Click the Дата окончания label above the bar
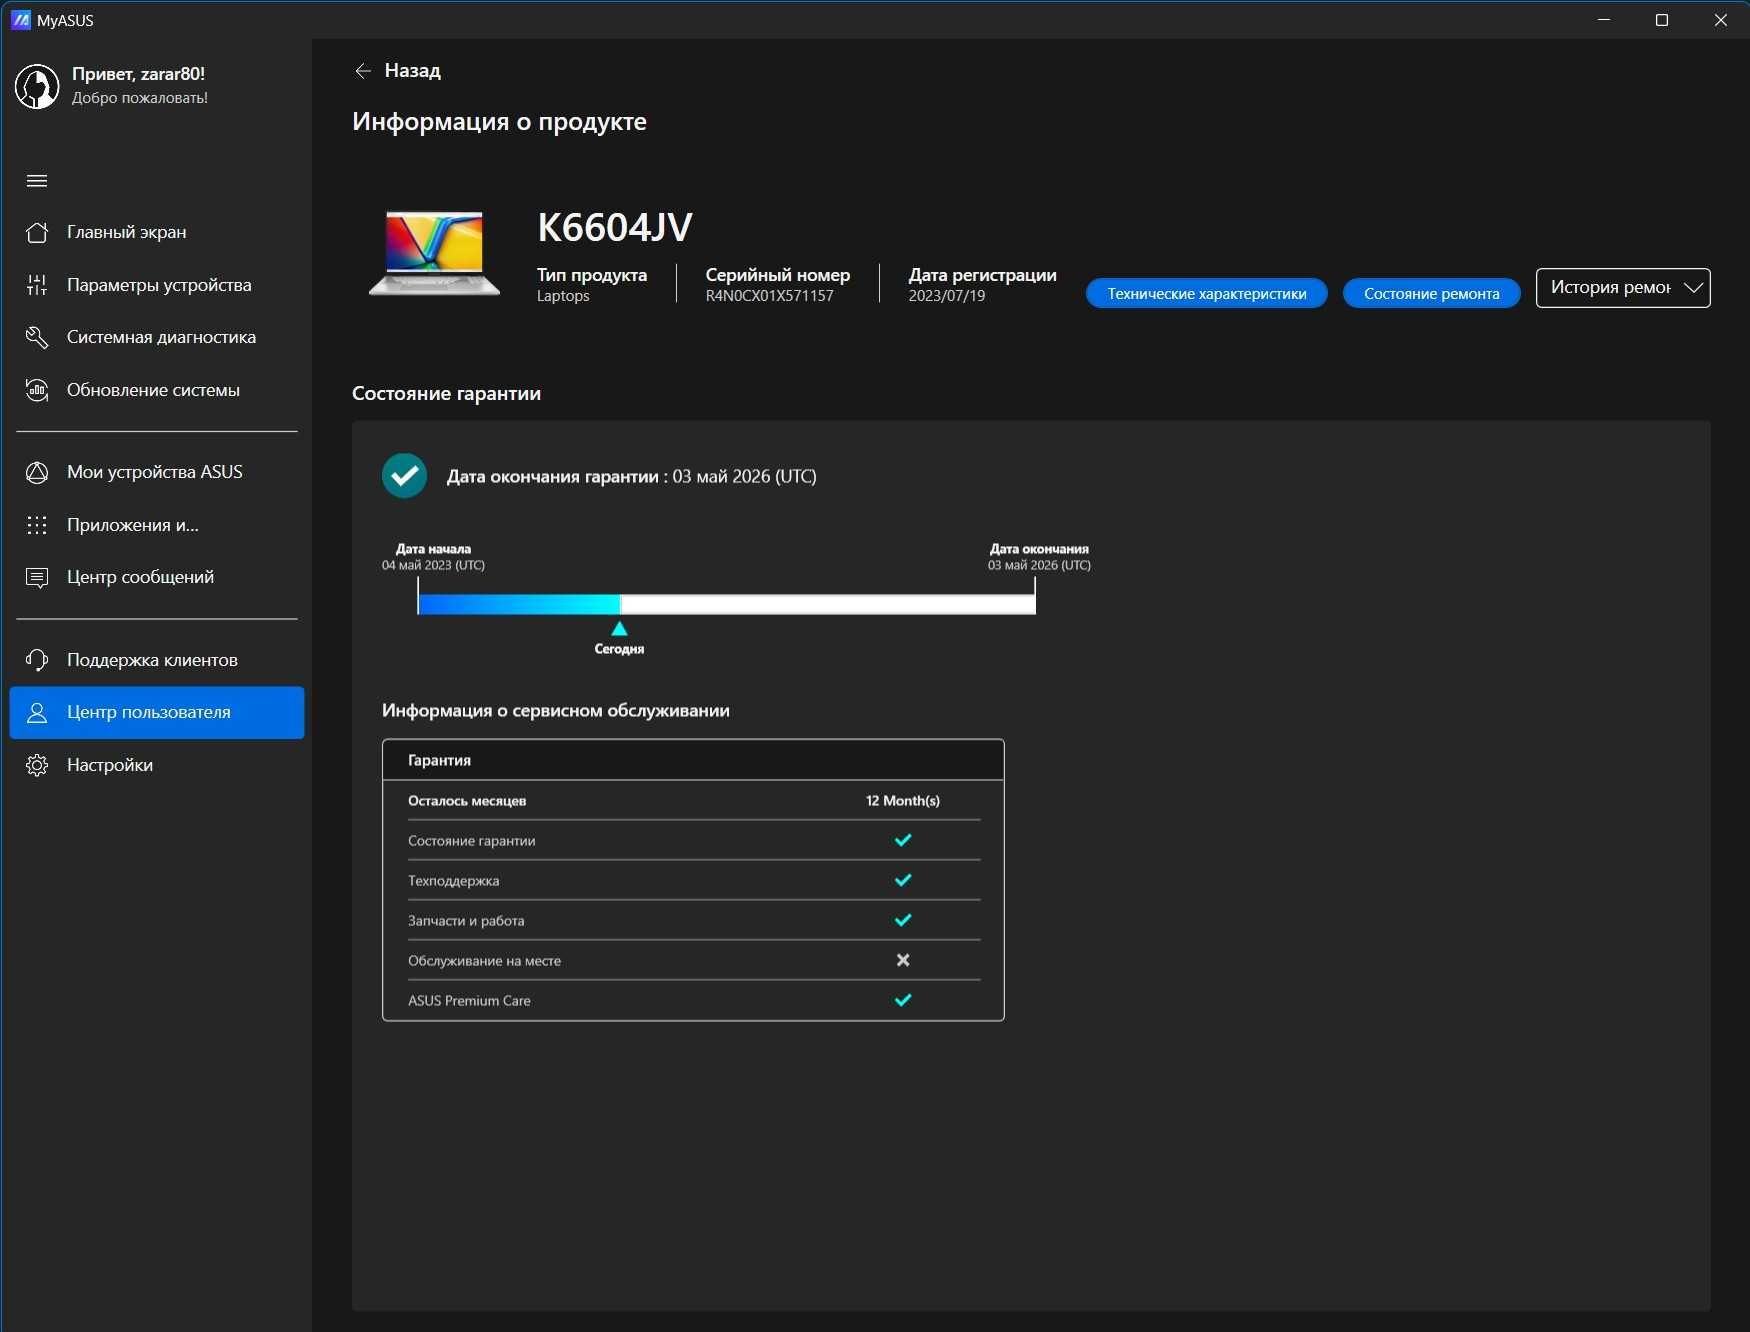 point(1038,549)
